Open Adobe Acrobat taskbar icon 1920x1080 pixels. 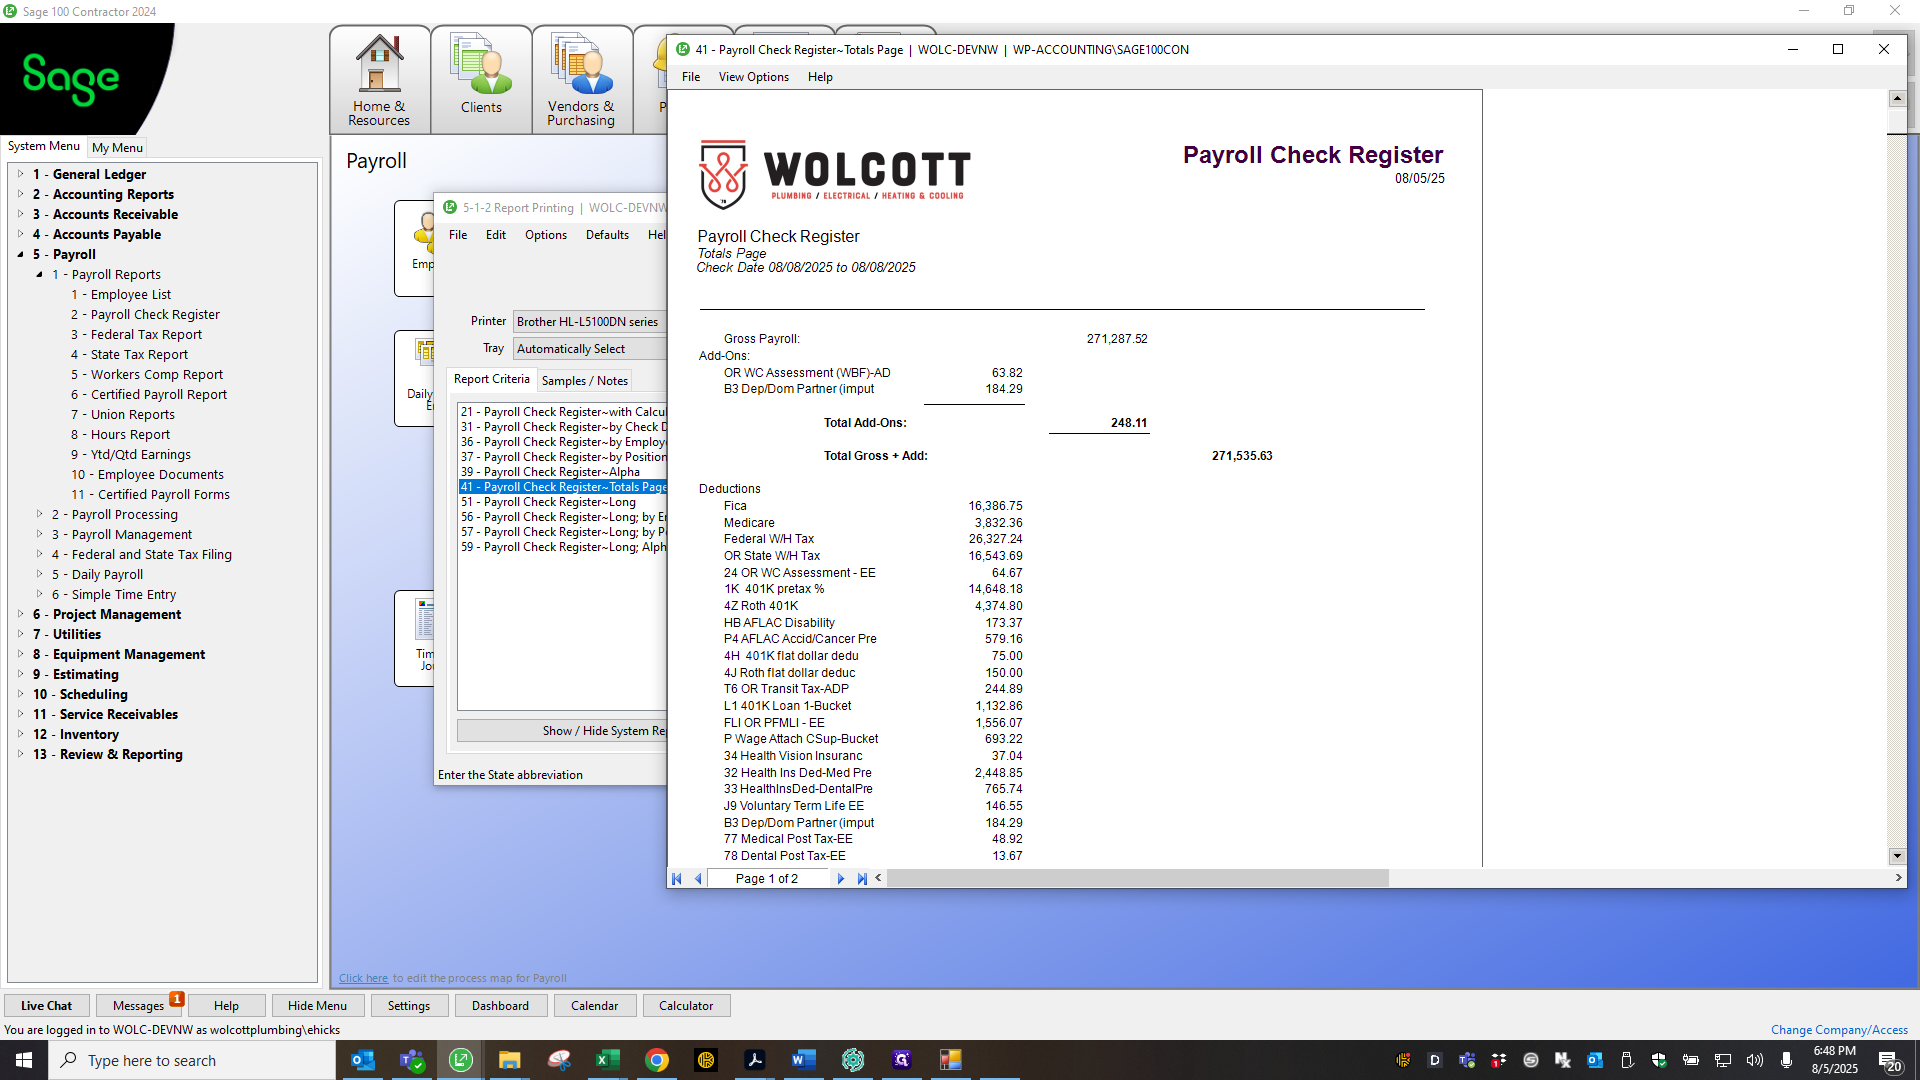pos(755,1060)
